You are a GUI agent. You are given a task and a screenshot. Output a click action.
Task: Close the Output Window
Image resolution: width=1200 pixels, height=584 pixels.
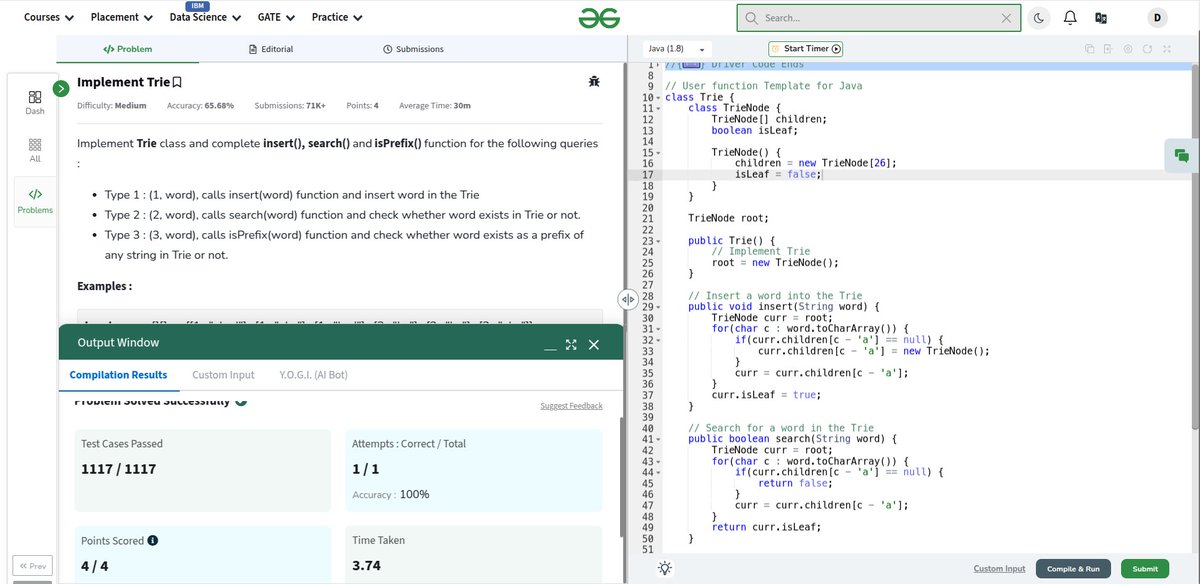pyautogui.click(x=593, y=345)
